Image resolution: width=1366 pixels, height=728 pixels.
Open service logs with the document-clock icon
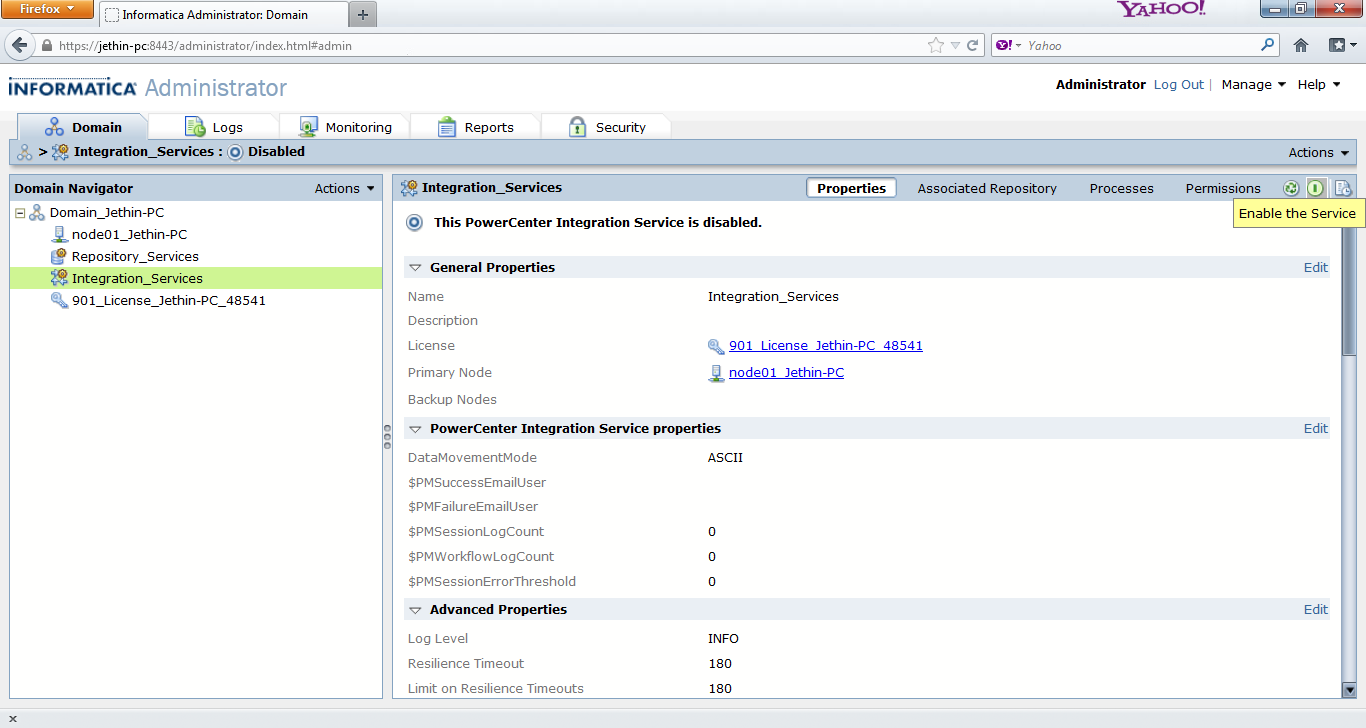[x=1344, y=187]
